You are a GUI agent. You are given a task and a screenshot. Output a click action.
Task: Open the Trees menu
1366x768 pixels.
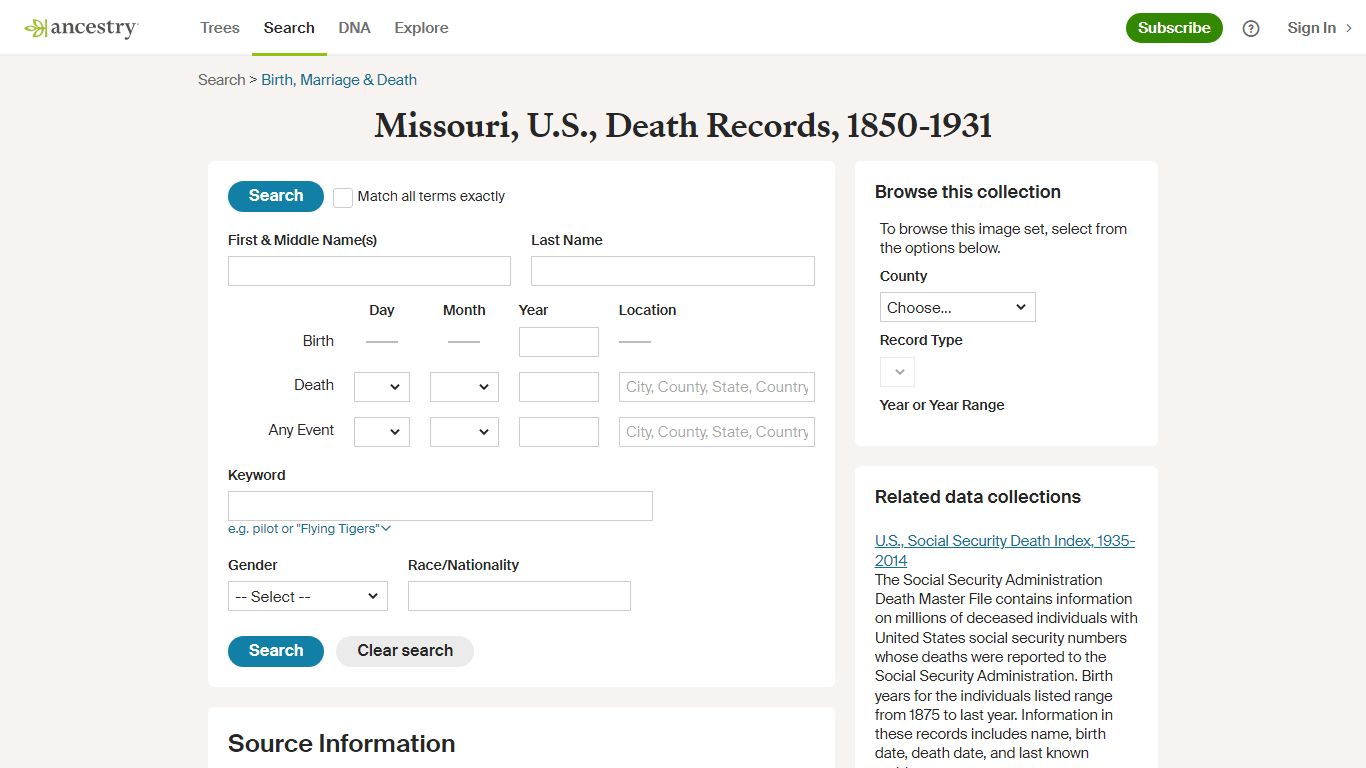coord(220,28)
